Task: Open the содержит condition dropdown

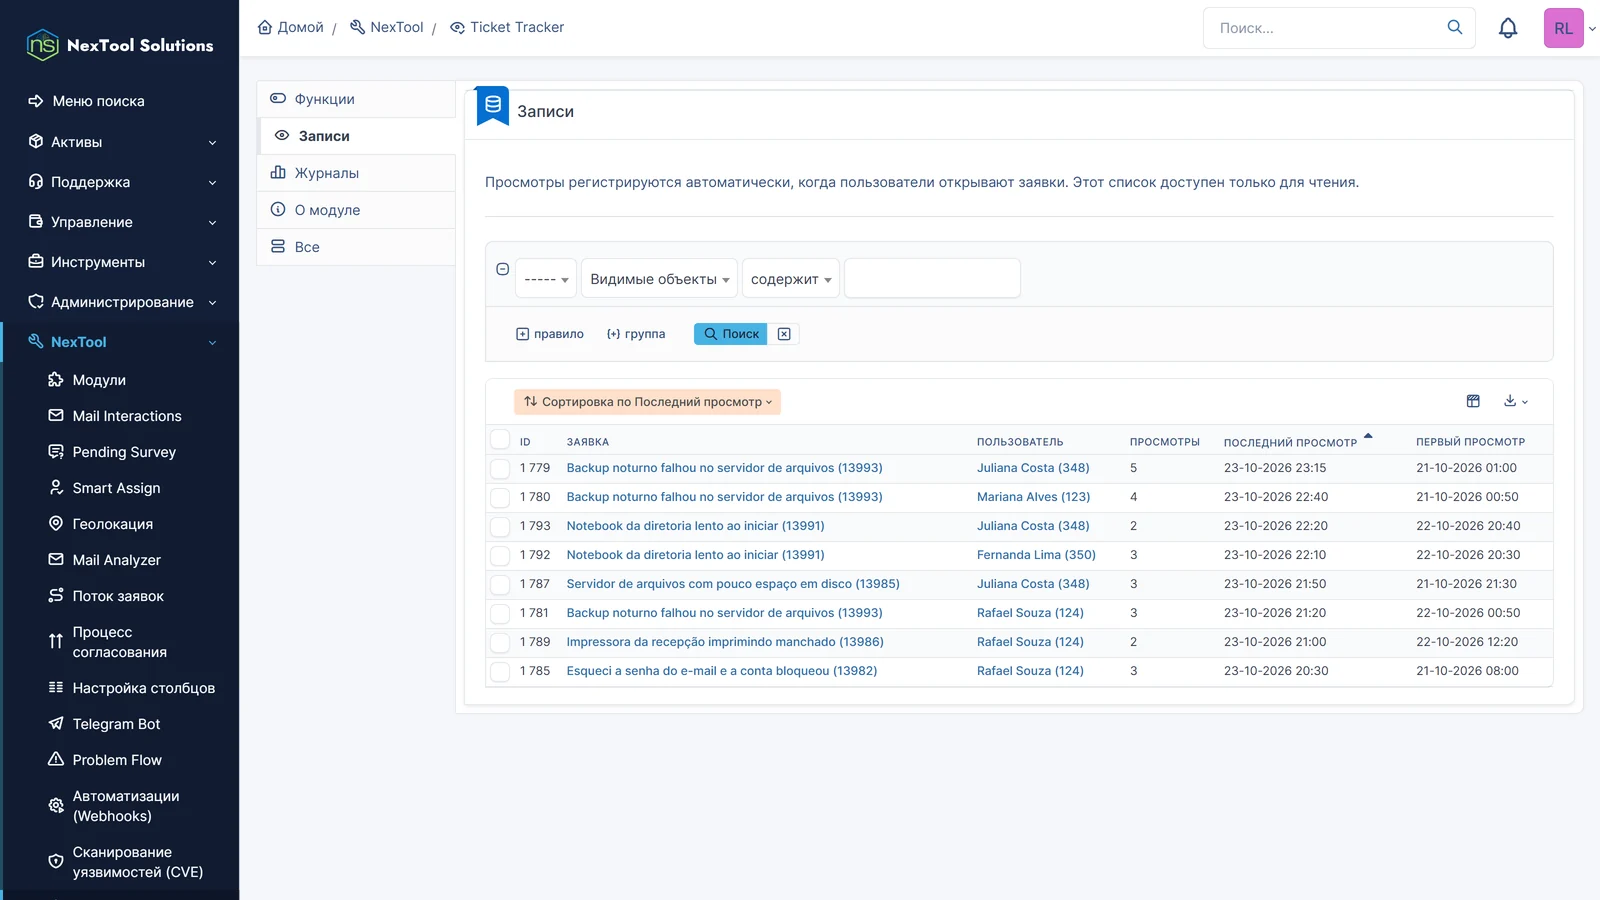Action: pos(791,279)
